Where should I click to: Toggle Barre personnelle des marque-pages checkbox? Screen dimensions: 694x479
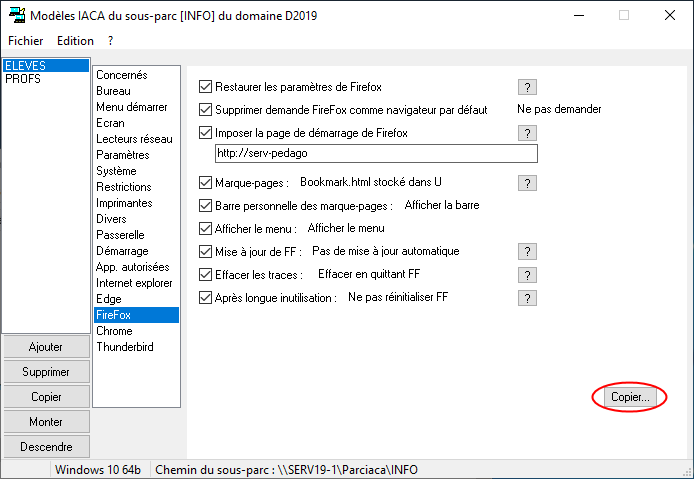(x=205, y=205)
